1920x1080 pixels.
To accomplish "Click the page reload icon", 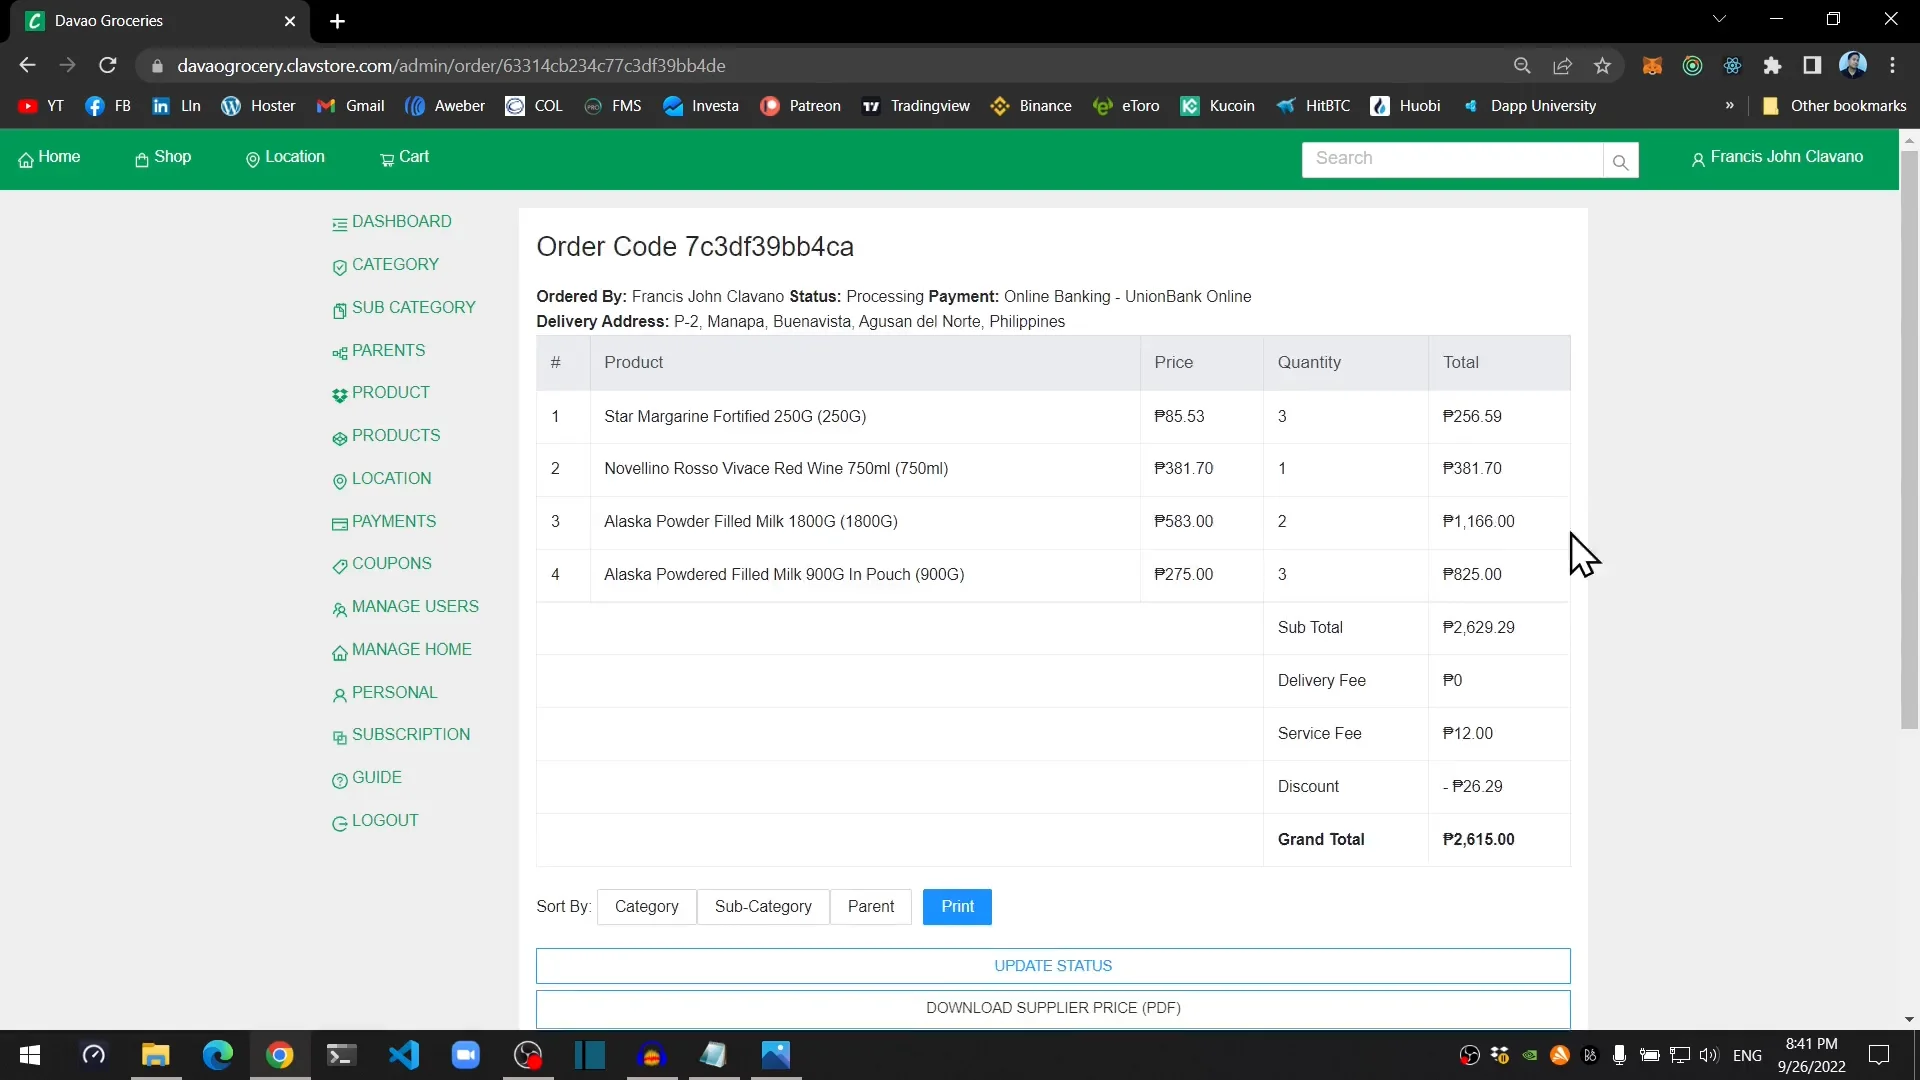I will point(108,66).
